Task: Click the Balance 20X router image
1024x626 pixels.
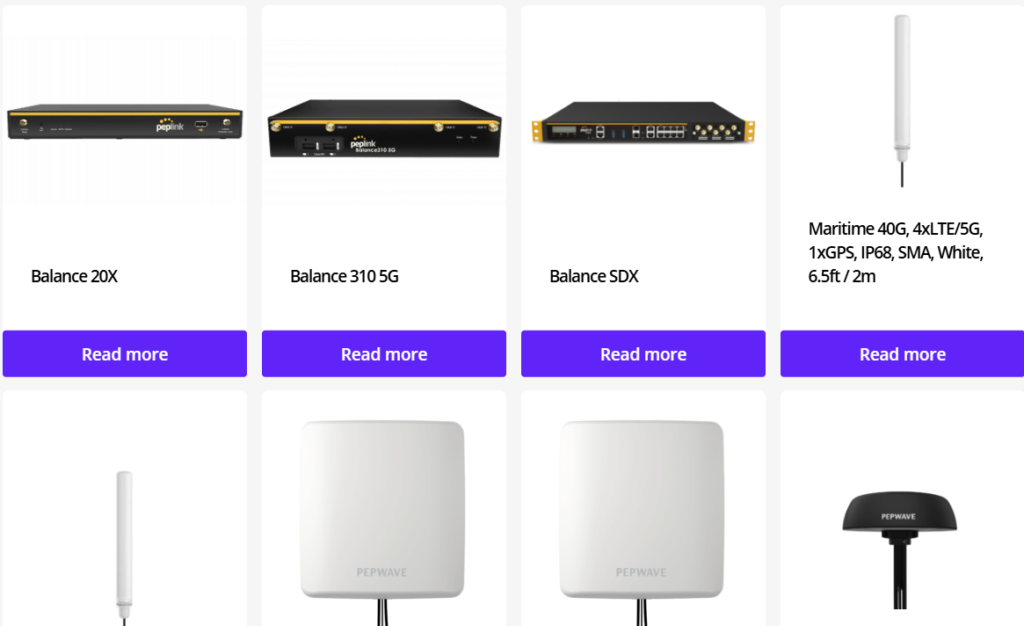Action: [x=124, y=122]
